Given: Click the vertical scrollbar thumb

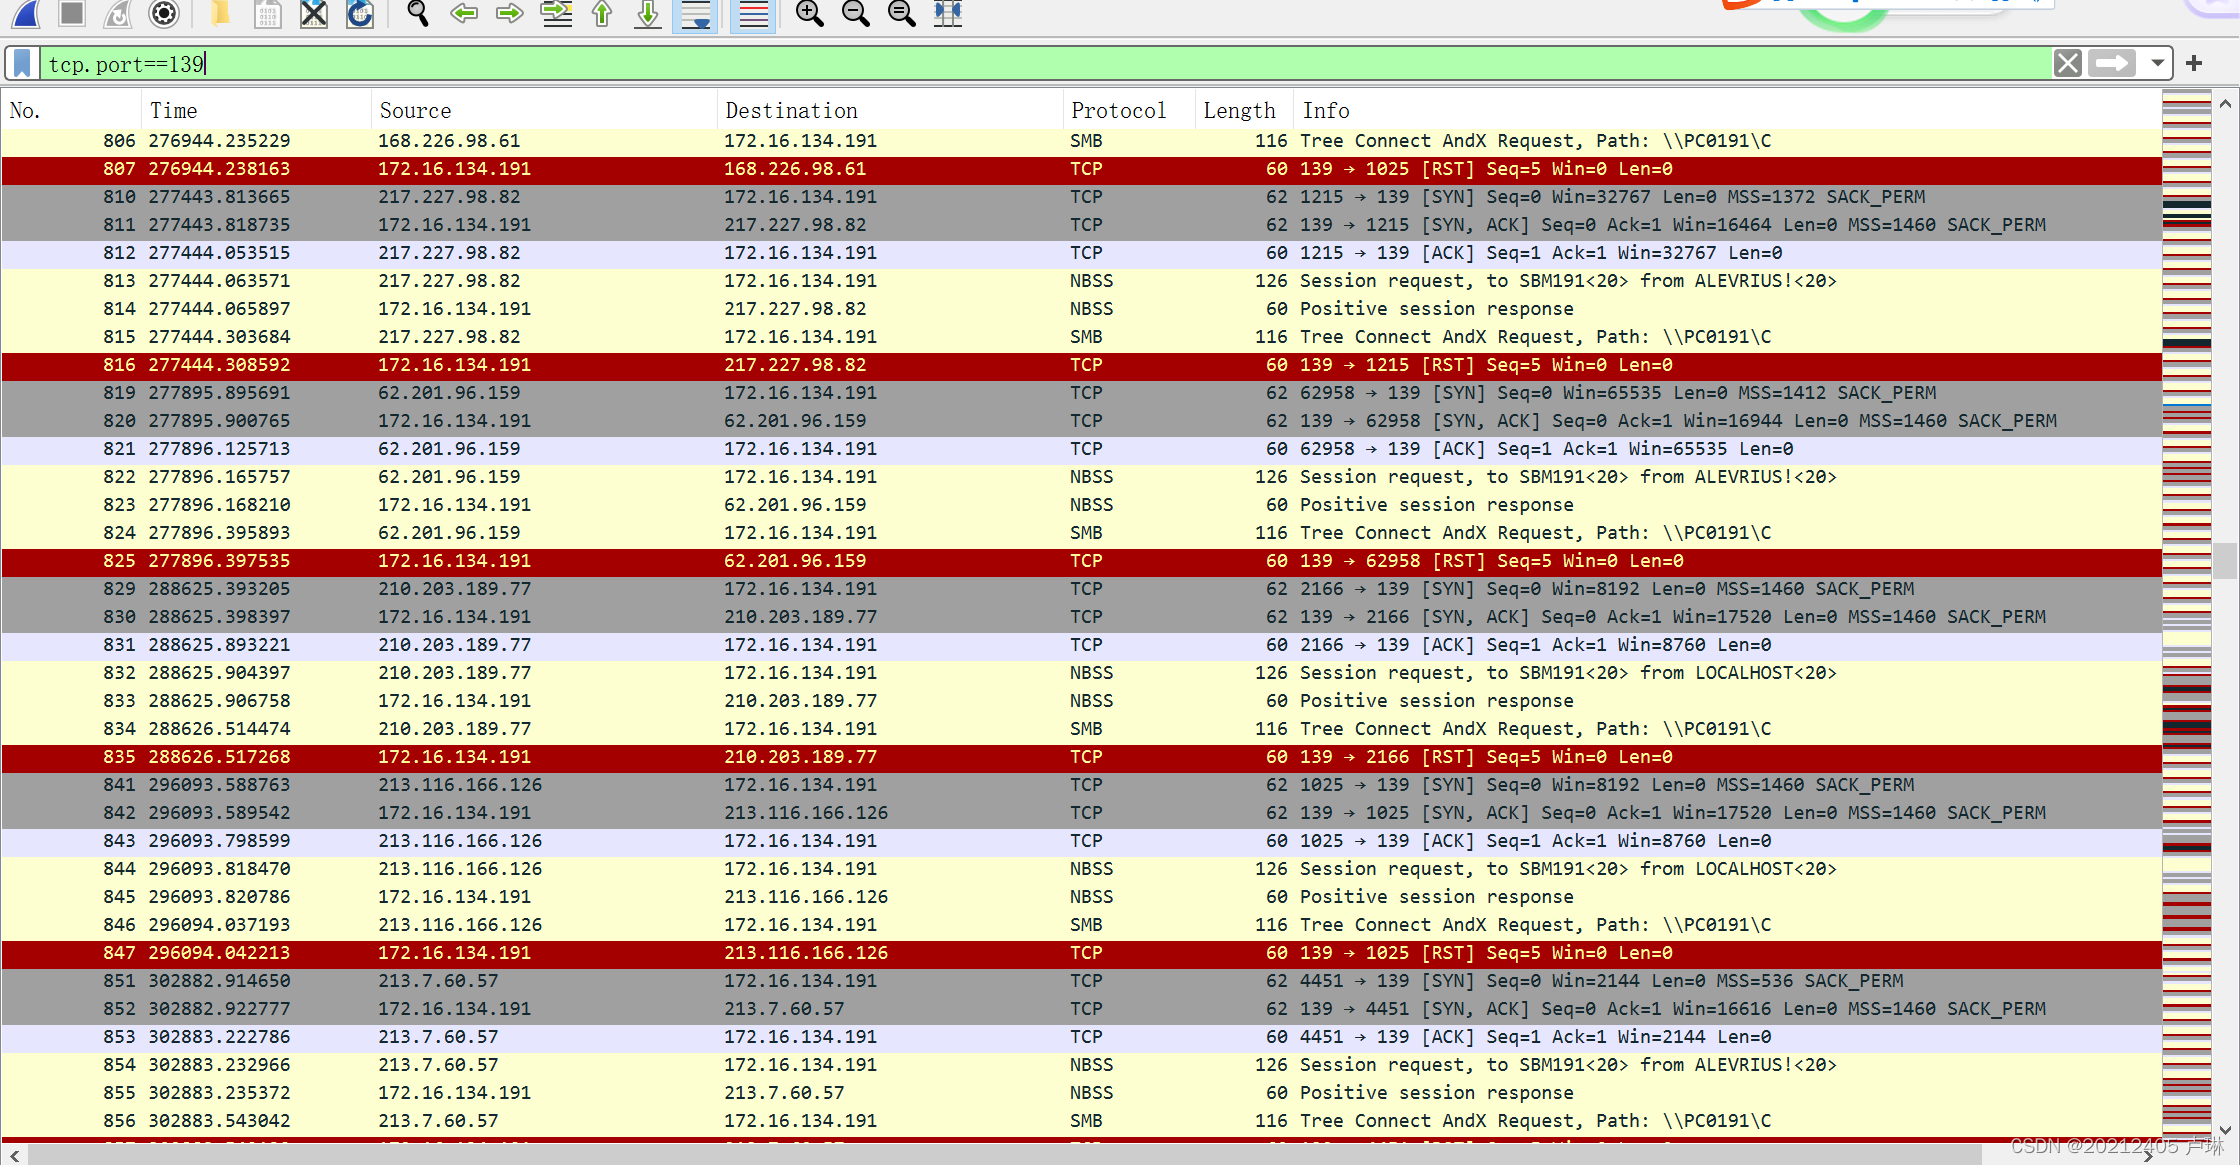Looking at the screenshot, I should 2225,560.
